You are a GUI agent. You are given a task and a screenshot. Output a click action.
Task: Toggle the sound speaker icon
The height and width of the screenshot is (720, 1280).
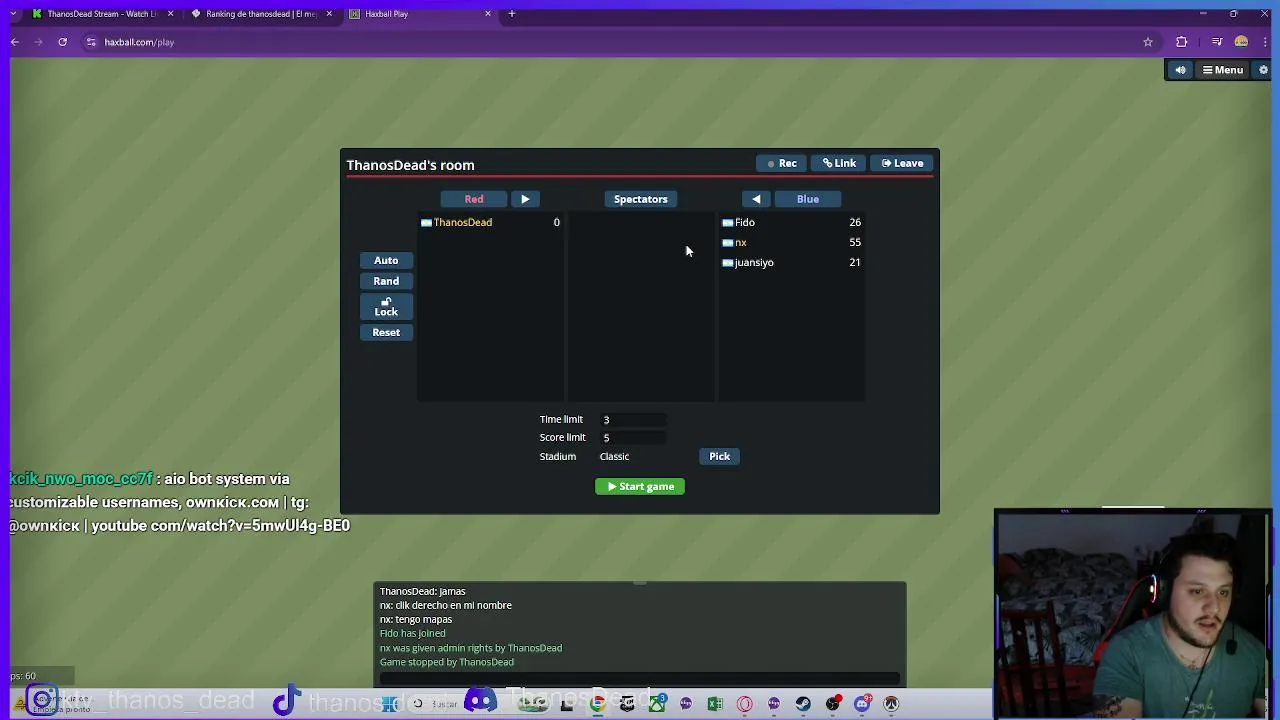pos(1180,70)
